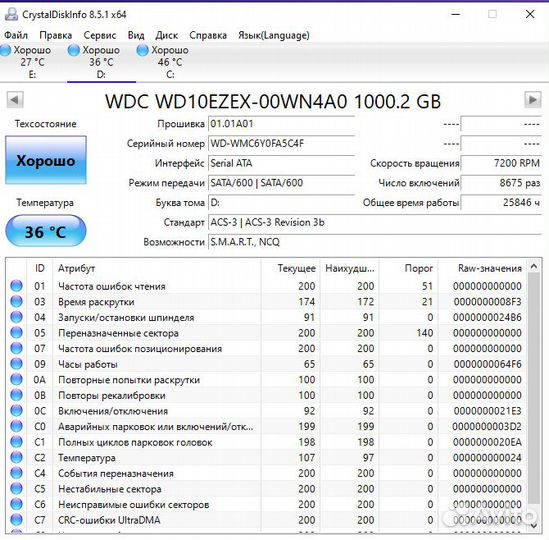Click status icon for attribute 0A
The image size is (549, 540).
(16, 379)
